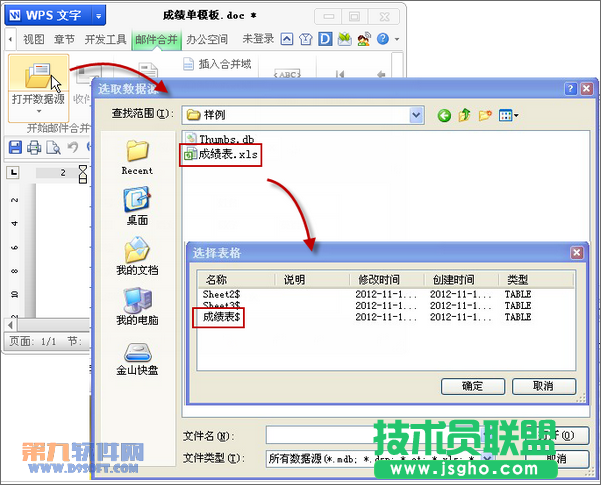Click the print preview icon
The height and width of the screenshot is (485, 601).
(x=53, y=147)
